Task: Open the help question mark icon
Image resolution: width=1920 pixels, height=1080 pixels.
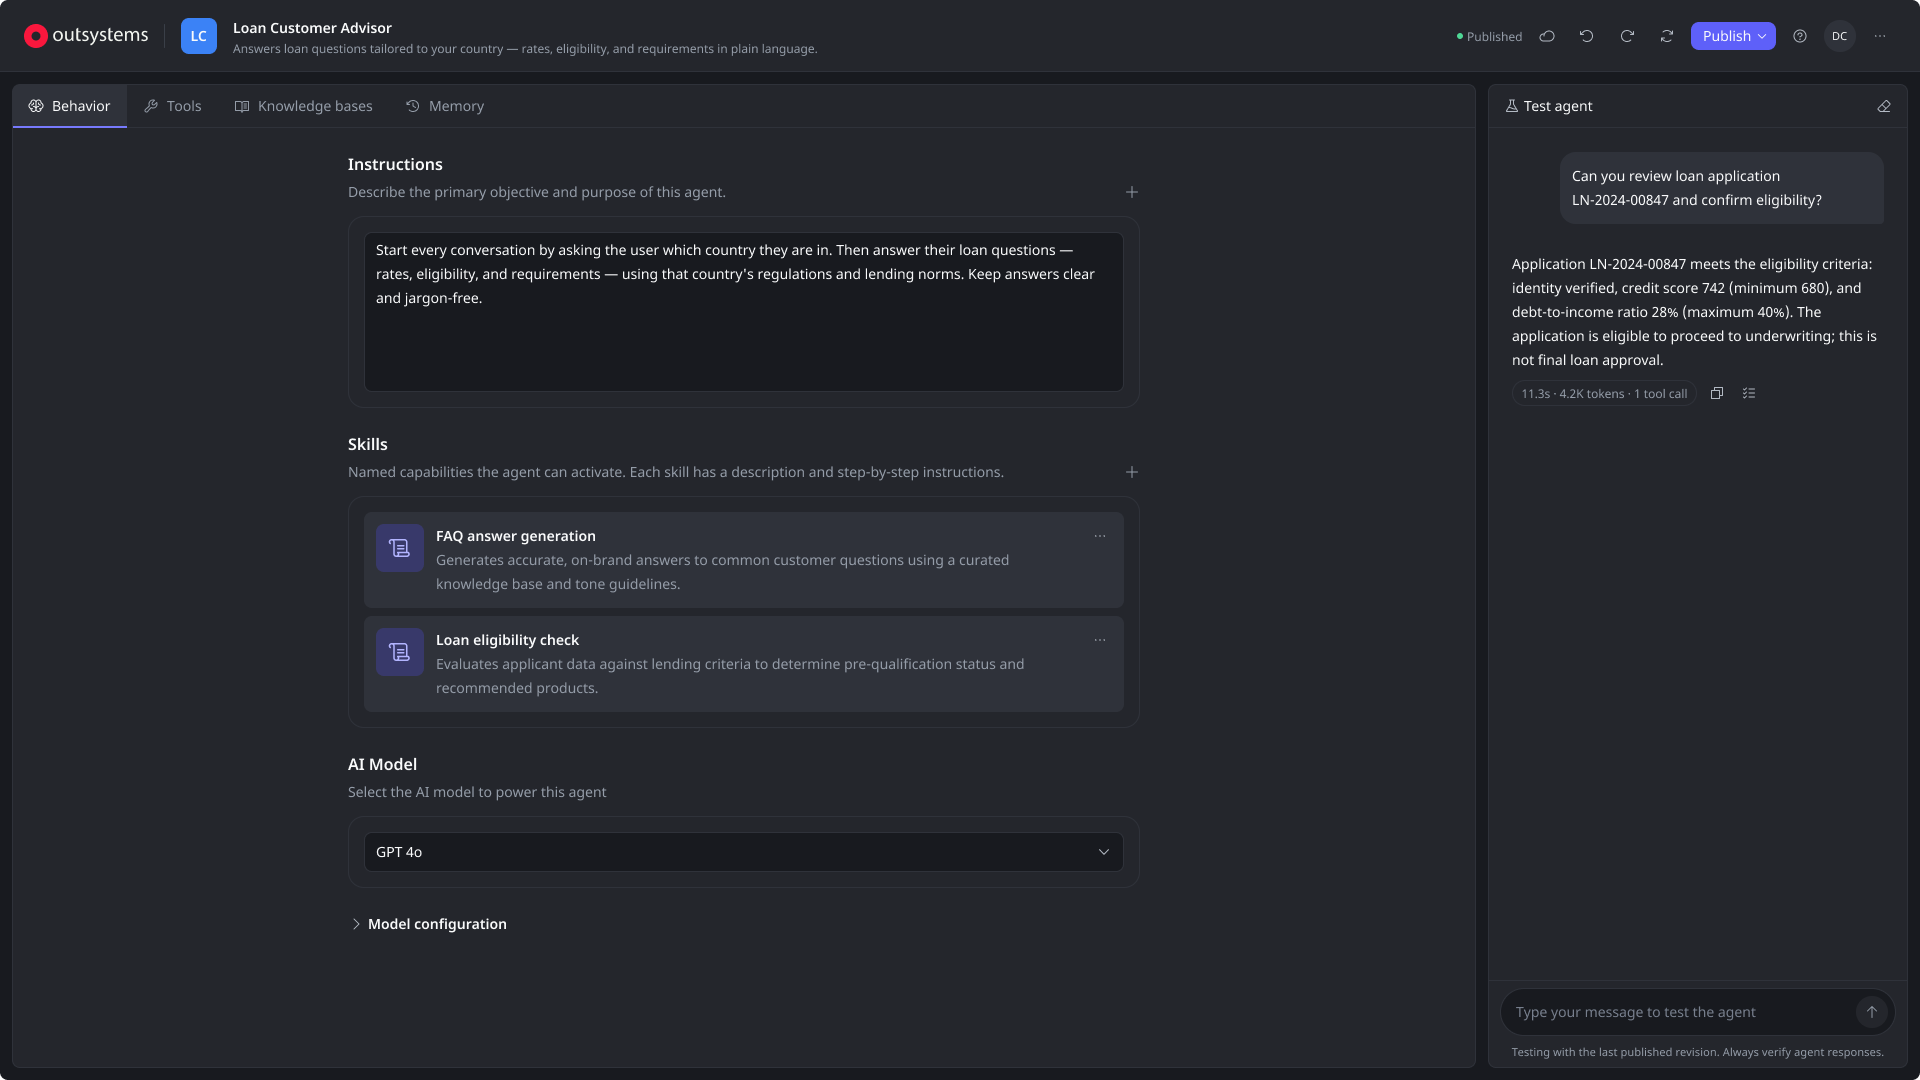Action: coord(1800,36)
